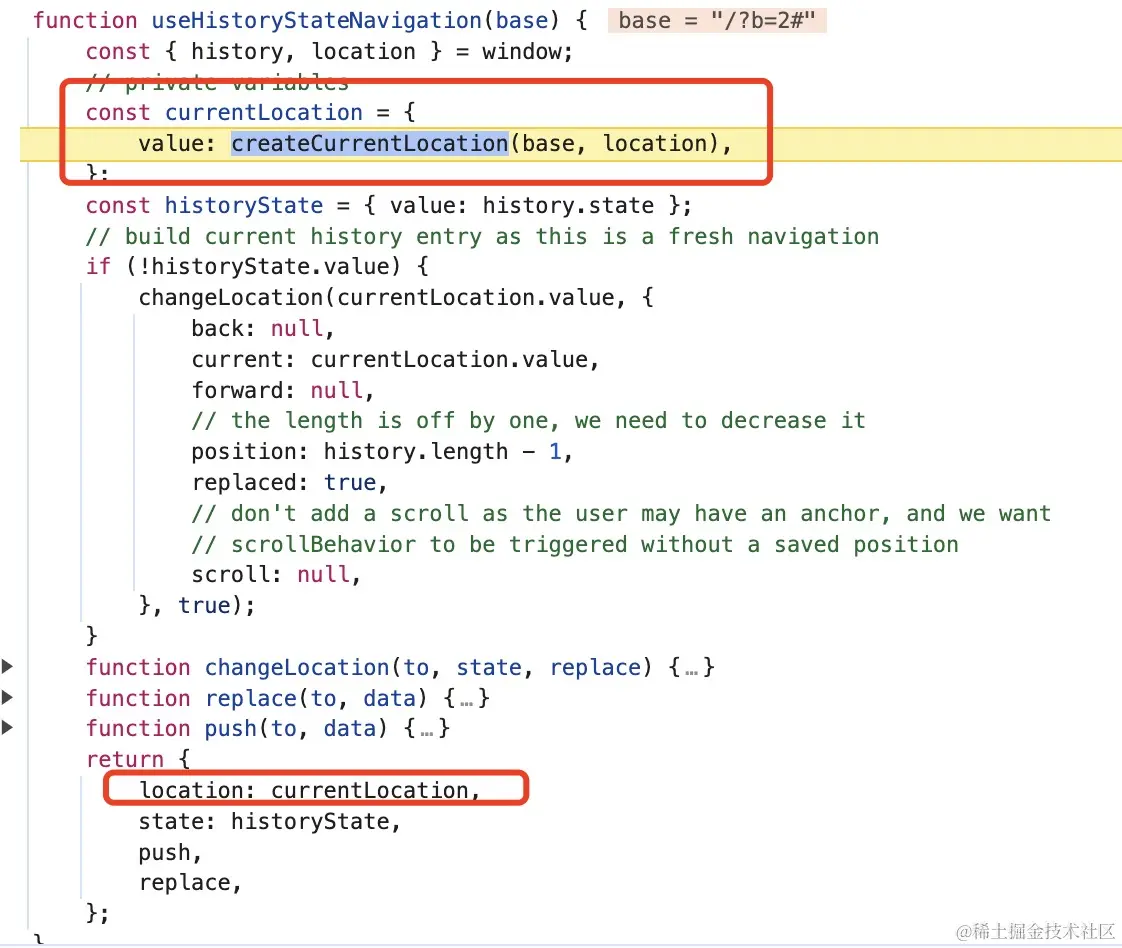Click the 'location: currentLocation,' return line
Screen dimensions: 1122x948
pos(309,791)
